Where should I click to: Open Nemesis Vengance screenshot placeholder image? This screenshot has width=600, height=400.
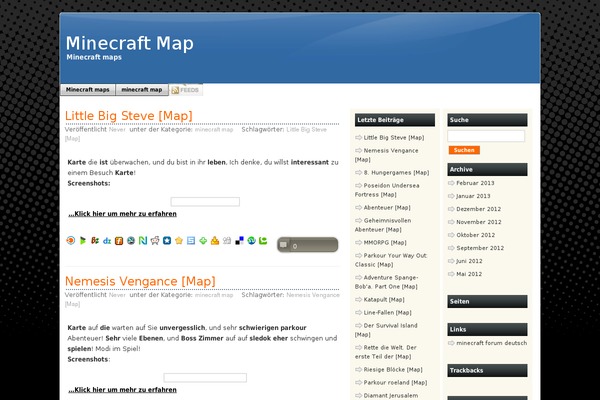tap(205, 378)
